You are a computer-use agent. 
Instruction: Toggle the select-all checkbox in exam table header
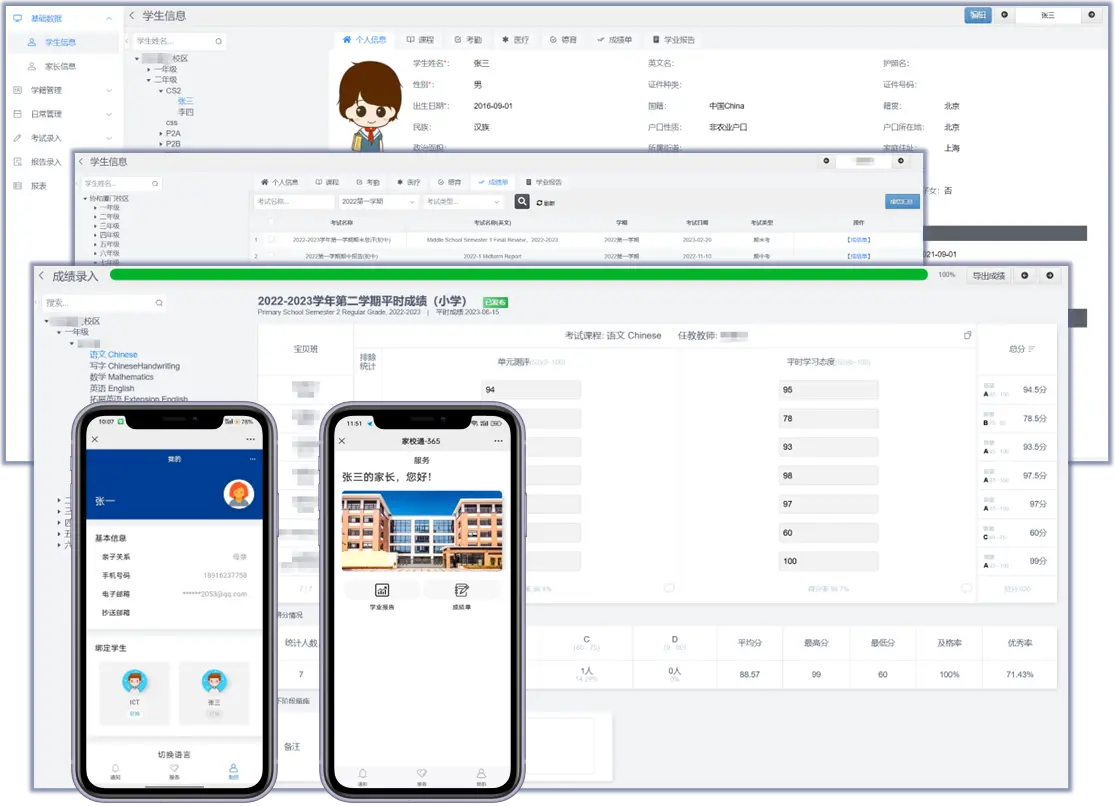[271, 223]
